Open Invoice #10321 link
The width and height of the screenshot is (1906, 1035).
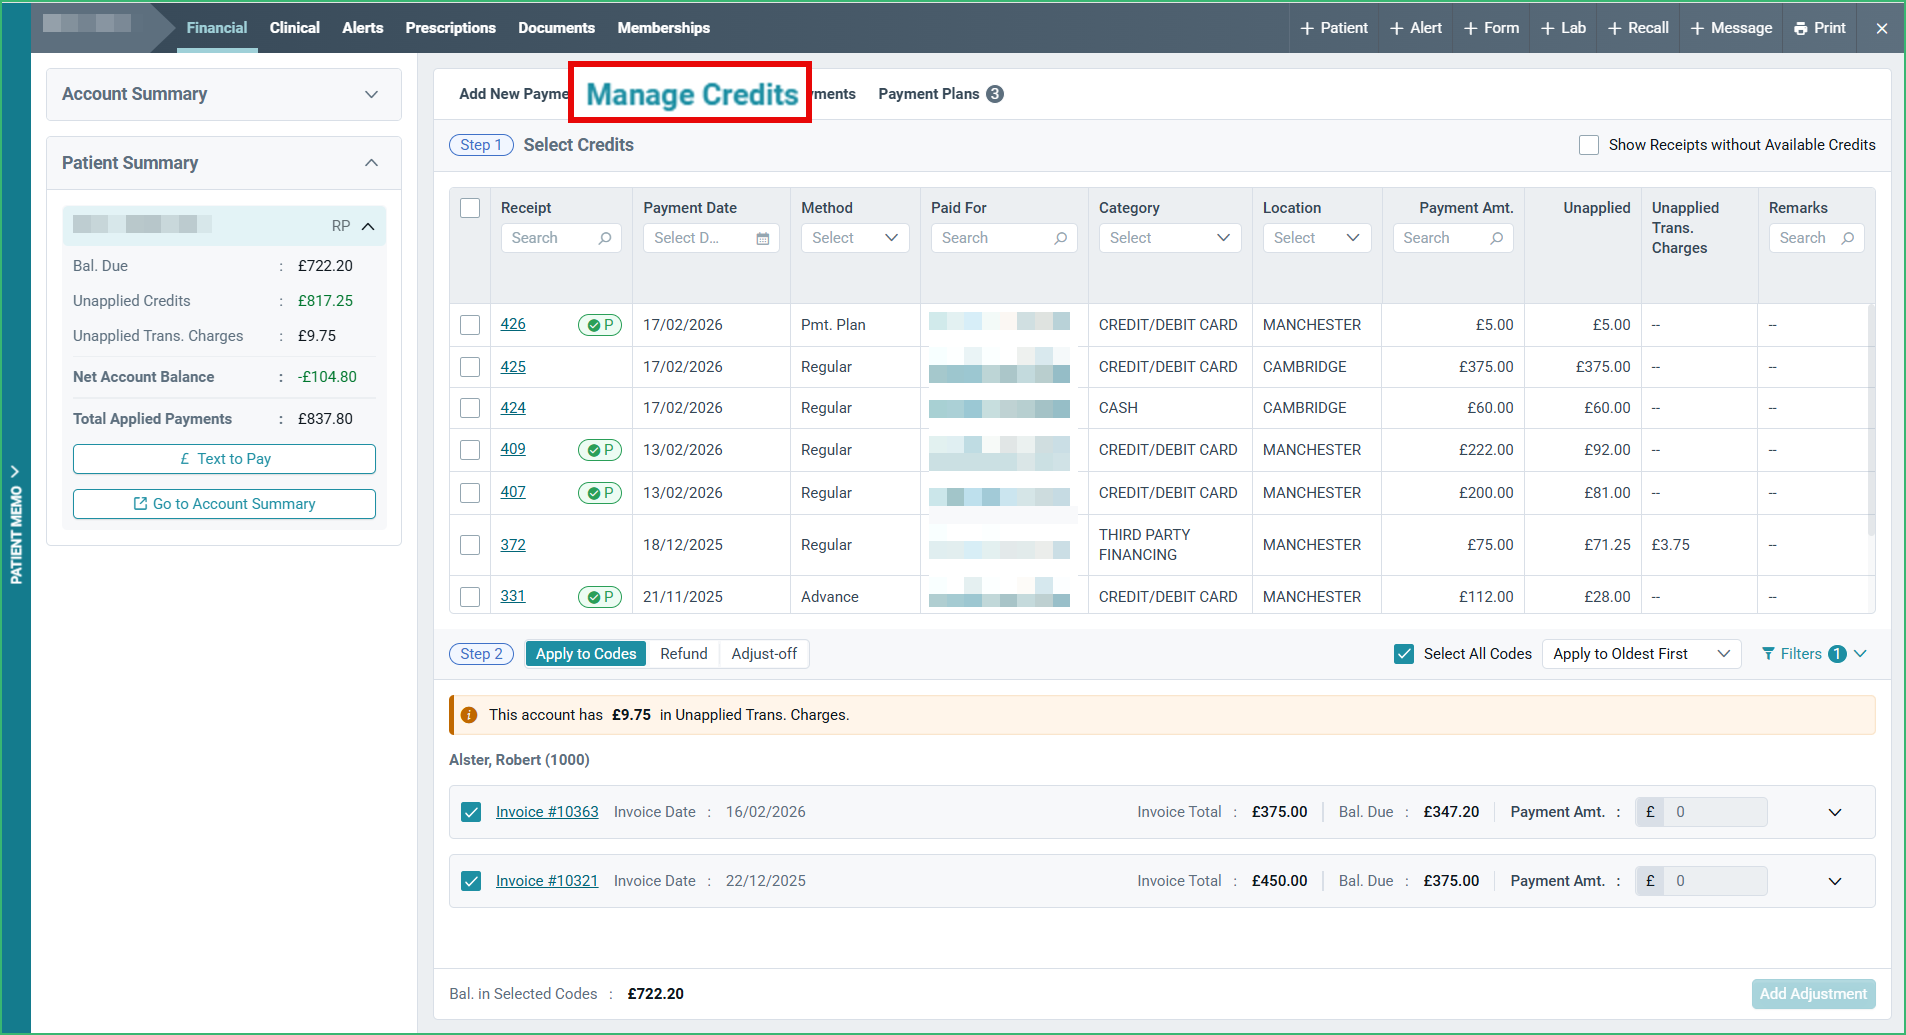click(547, 881)
